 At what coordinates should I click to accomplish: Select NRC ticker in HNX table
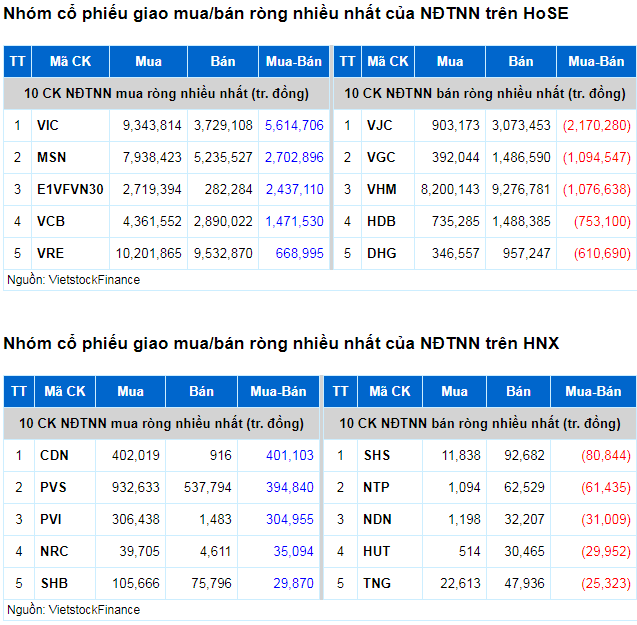click(54, 551)
